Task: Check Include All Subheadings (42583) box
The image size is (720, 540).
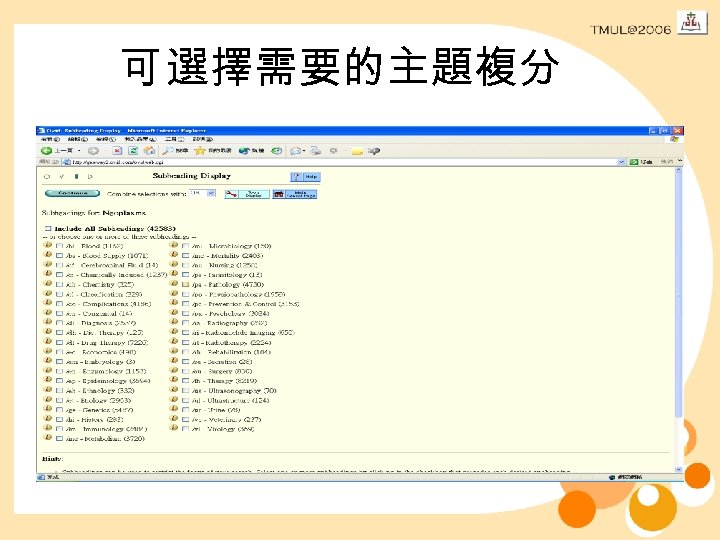Action: 48,228
